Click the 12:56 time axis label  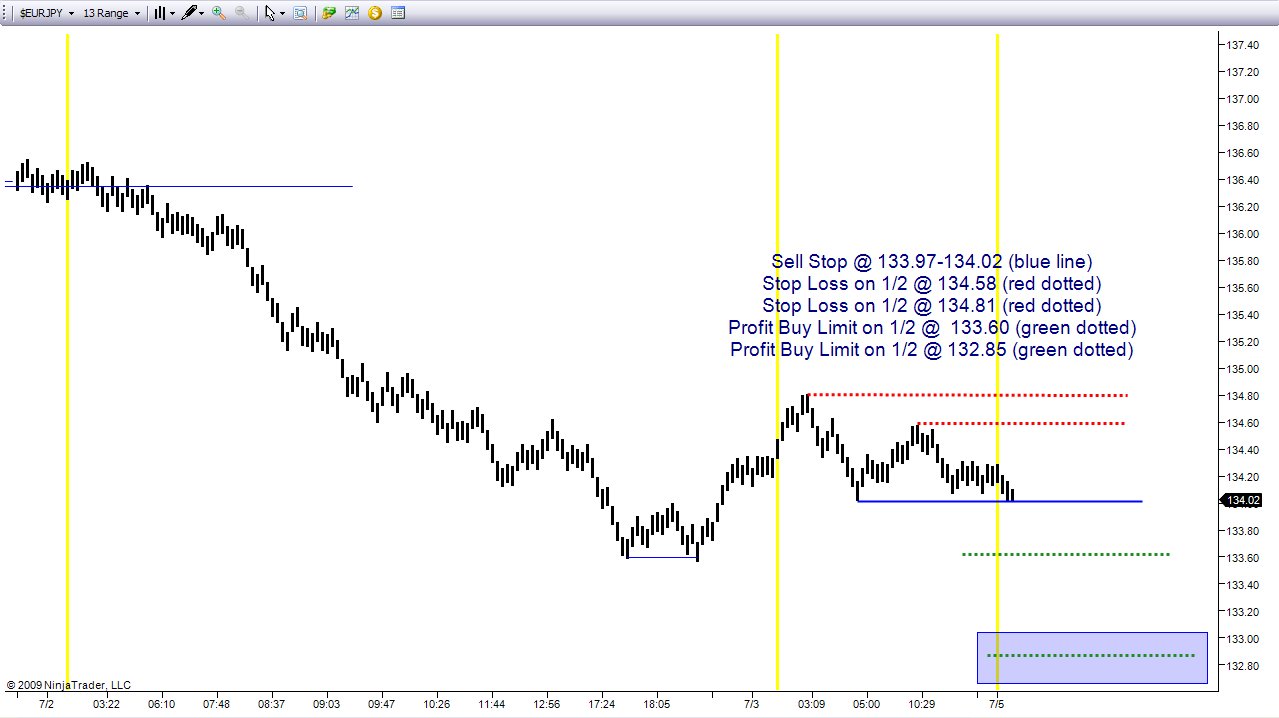coord(546,704)
